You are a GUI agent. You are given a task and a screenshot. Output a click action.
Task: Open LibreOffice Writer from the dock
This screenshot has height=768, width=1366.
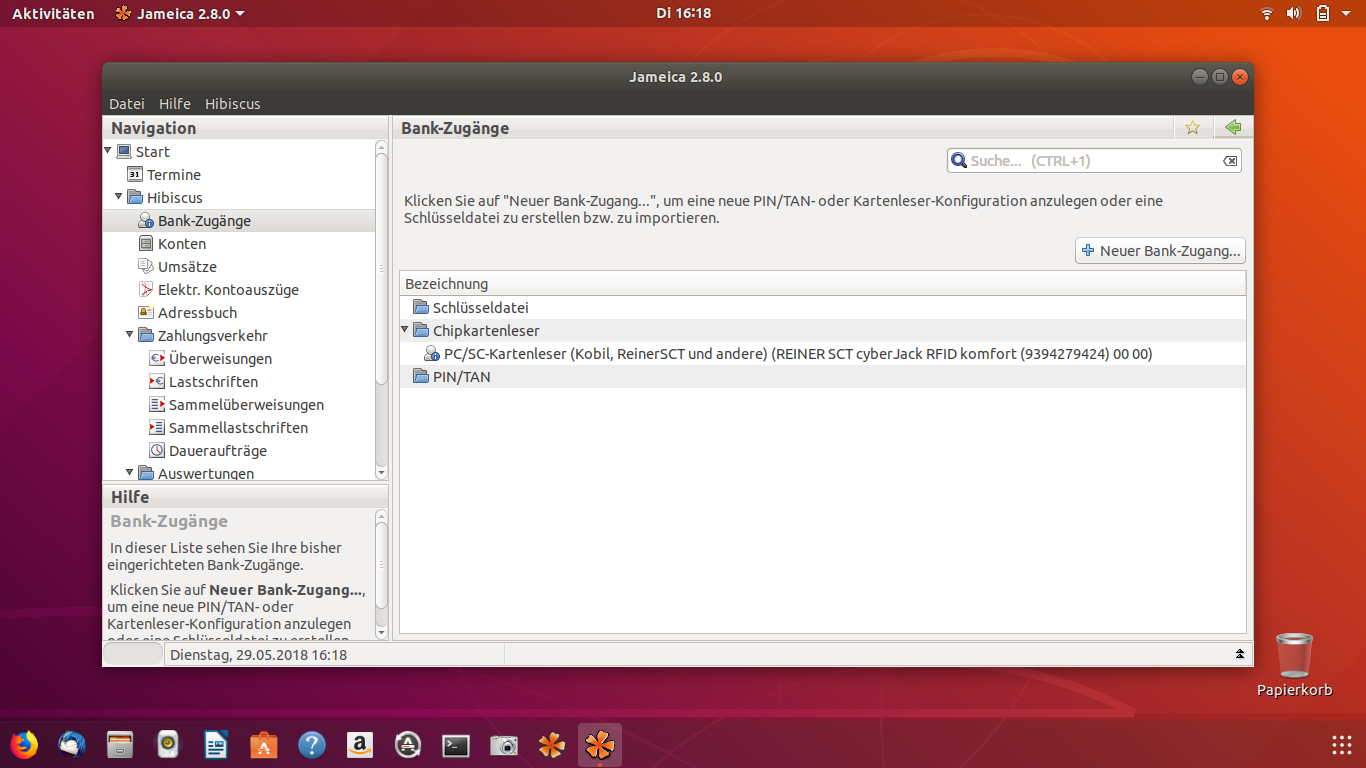pyautogui.click(x=216, y=745)
